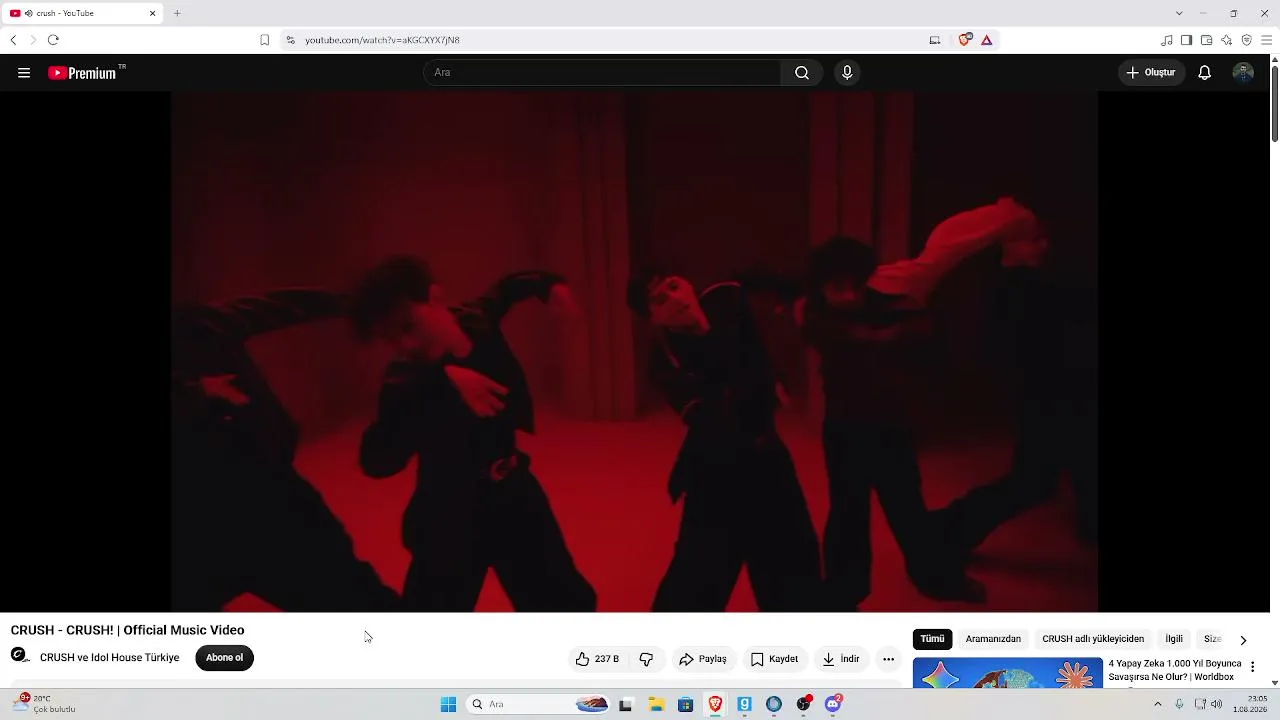Open Microsoft Store from taskbar

[685, 704]
